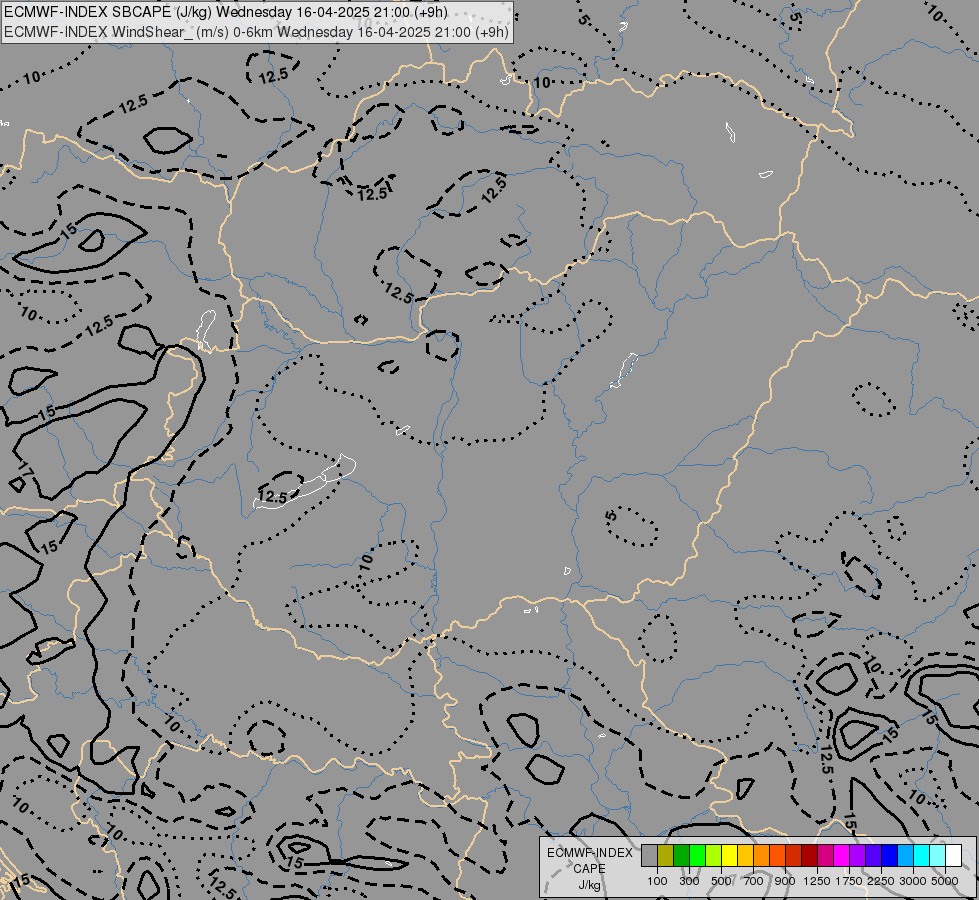Click the 'J/kg' unit label in the legend
979x900 pixels.
tap(589, 886)
